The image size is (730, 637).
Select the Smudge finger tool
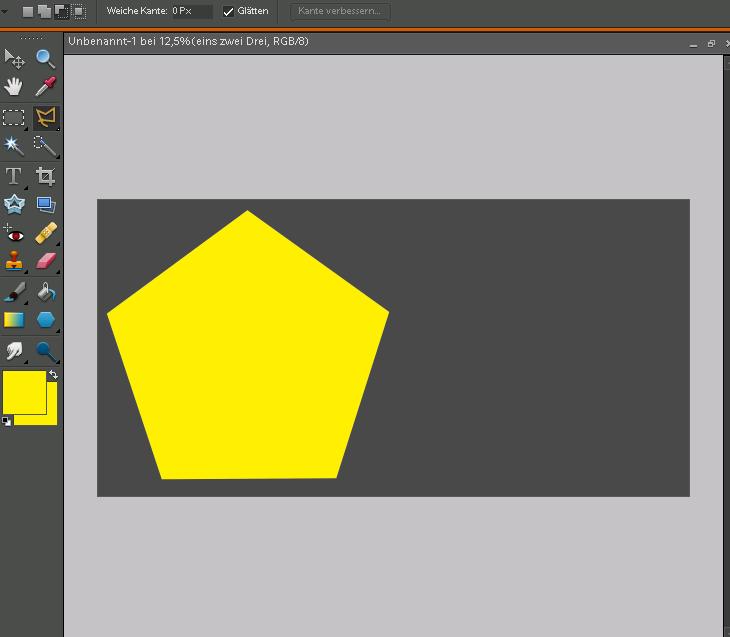(14, 351)
